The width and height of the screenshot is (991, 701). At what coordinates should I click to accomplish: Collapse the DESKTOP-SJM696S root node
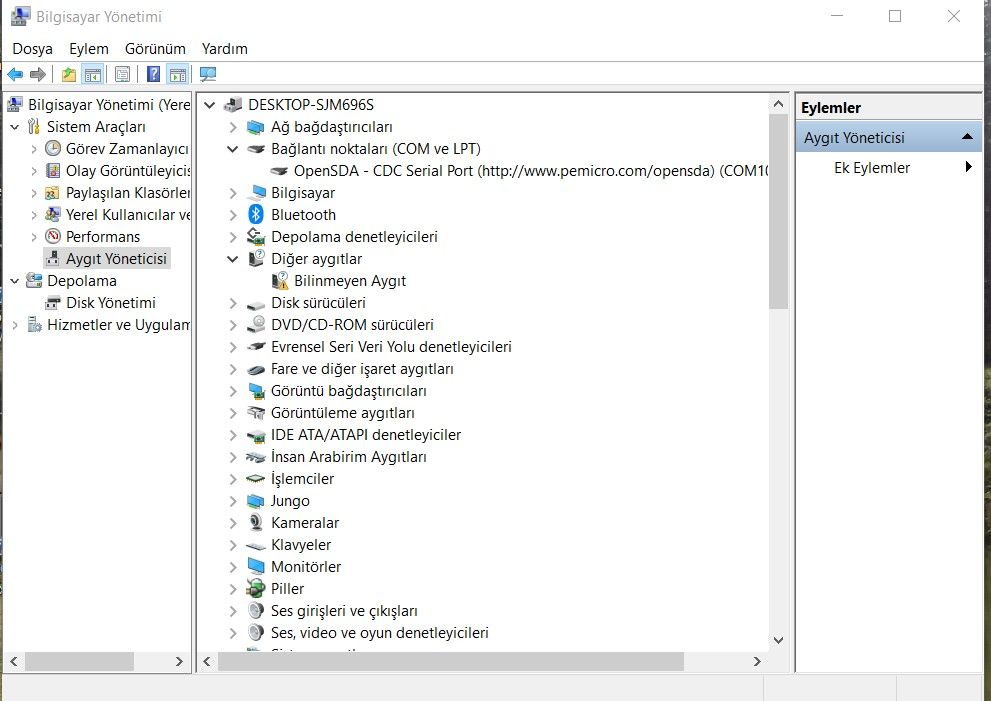coord(210,105)
